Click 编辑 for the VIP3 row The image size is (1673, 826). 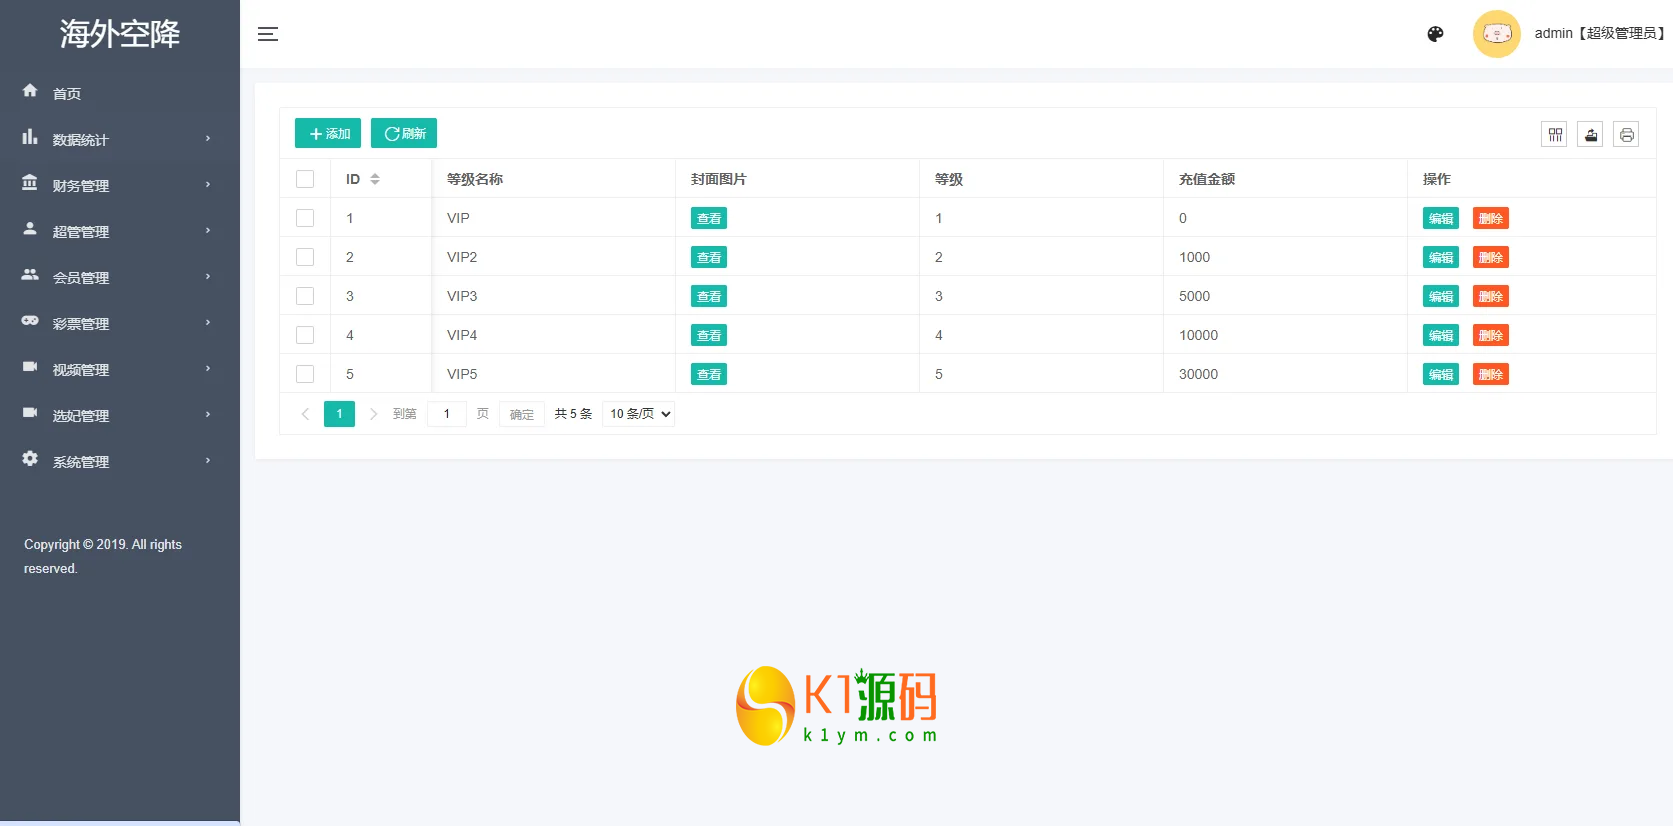click(1441, 296)
